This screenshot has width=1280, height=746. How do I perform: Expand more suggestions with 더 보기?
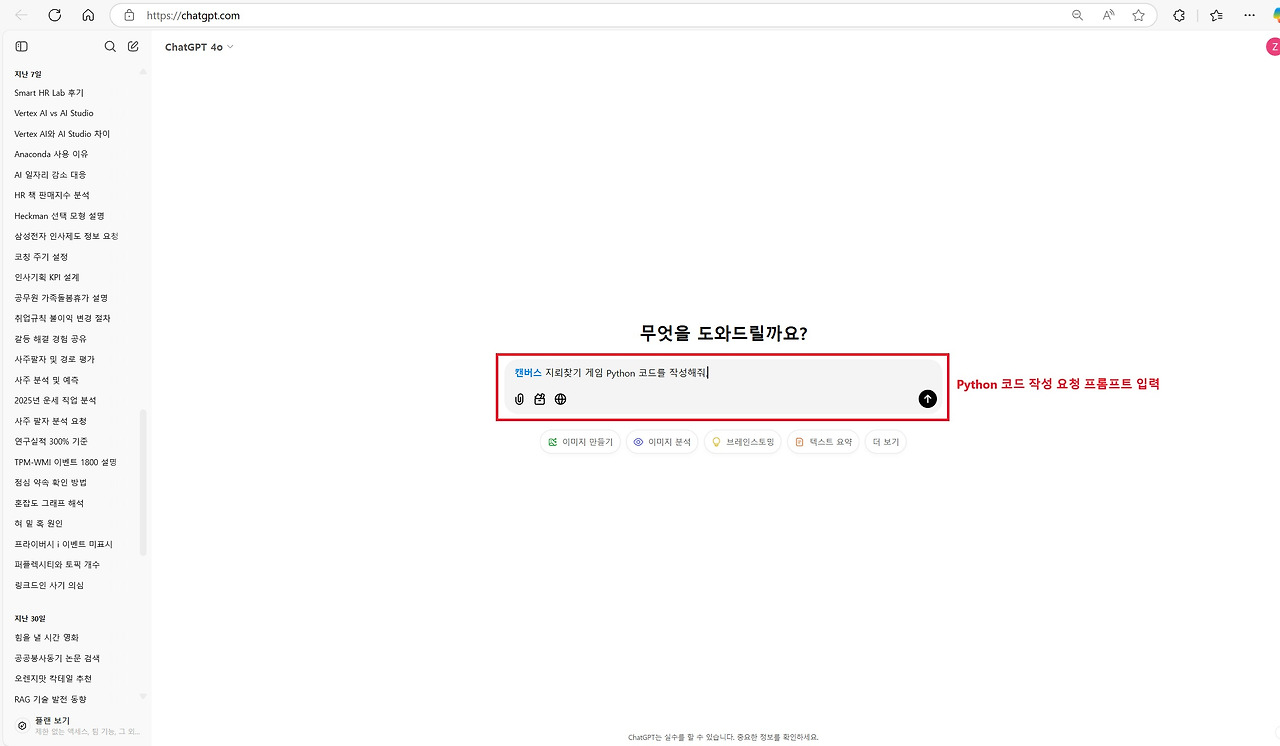[886, 442]
